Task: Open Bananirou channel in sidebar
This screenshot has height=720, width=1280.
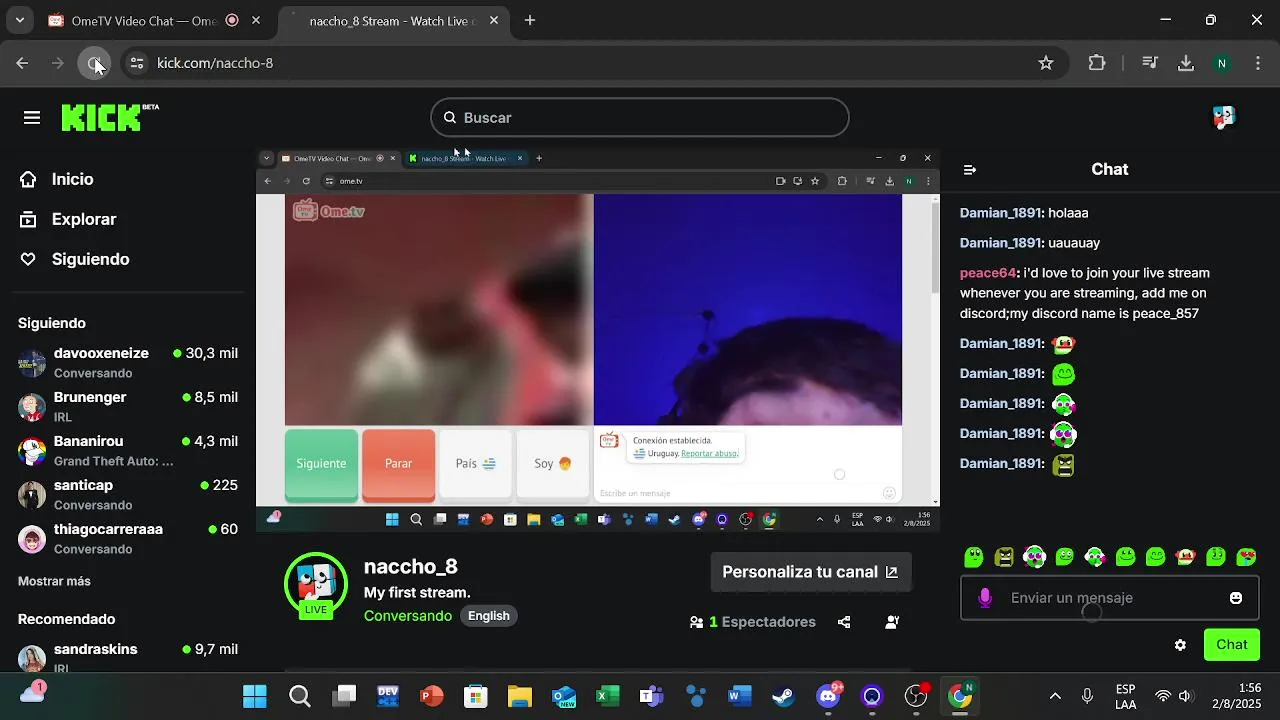Action: point(128,451)
